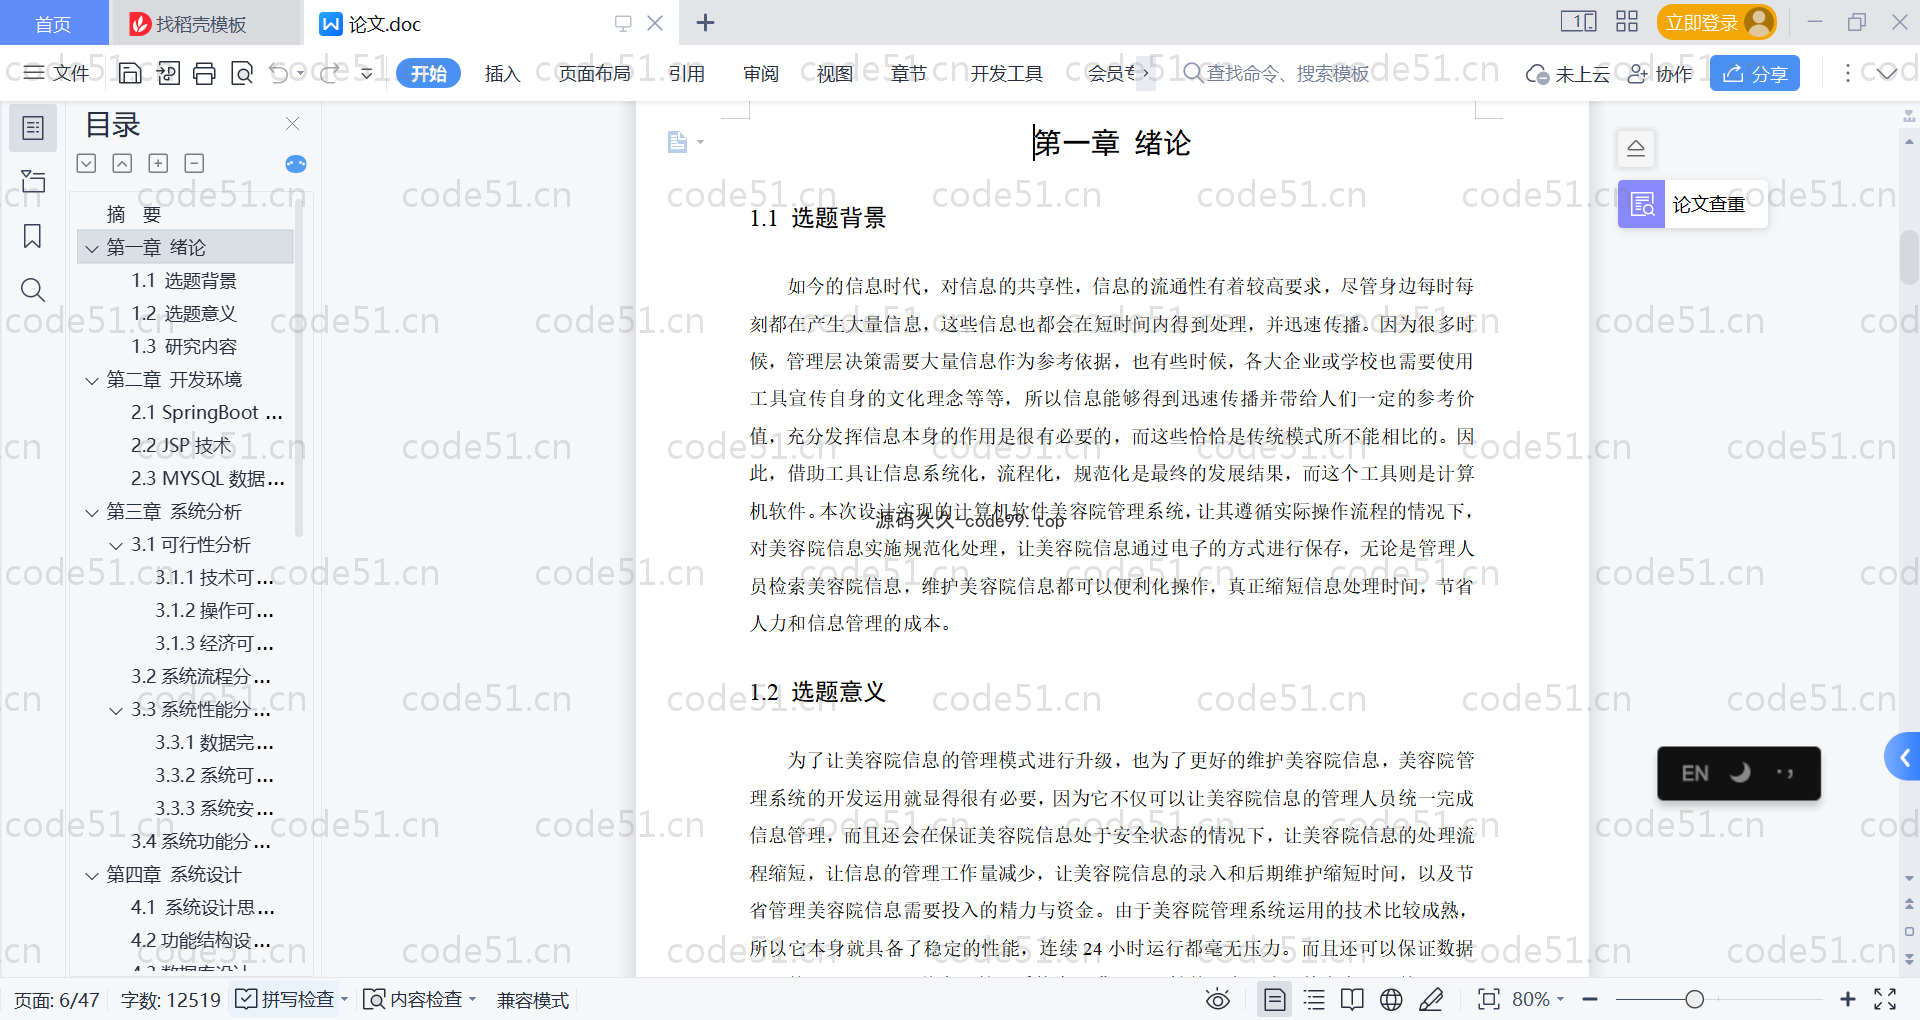The height and width of the screenshot is (1020, 1920).
Task: Click the collapse-all minus icon in 目录 pane
Action: point(194,163)
